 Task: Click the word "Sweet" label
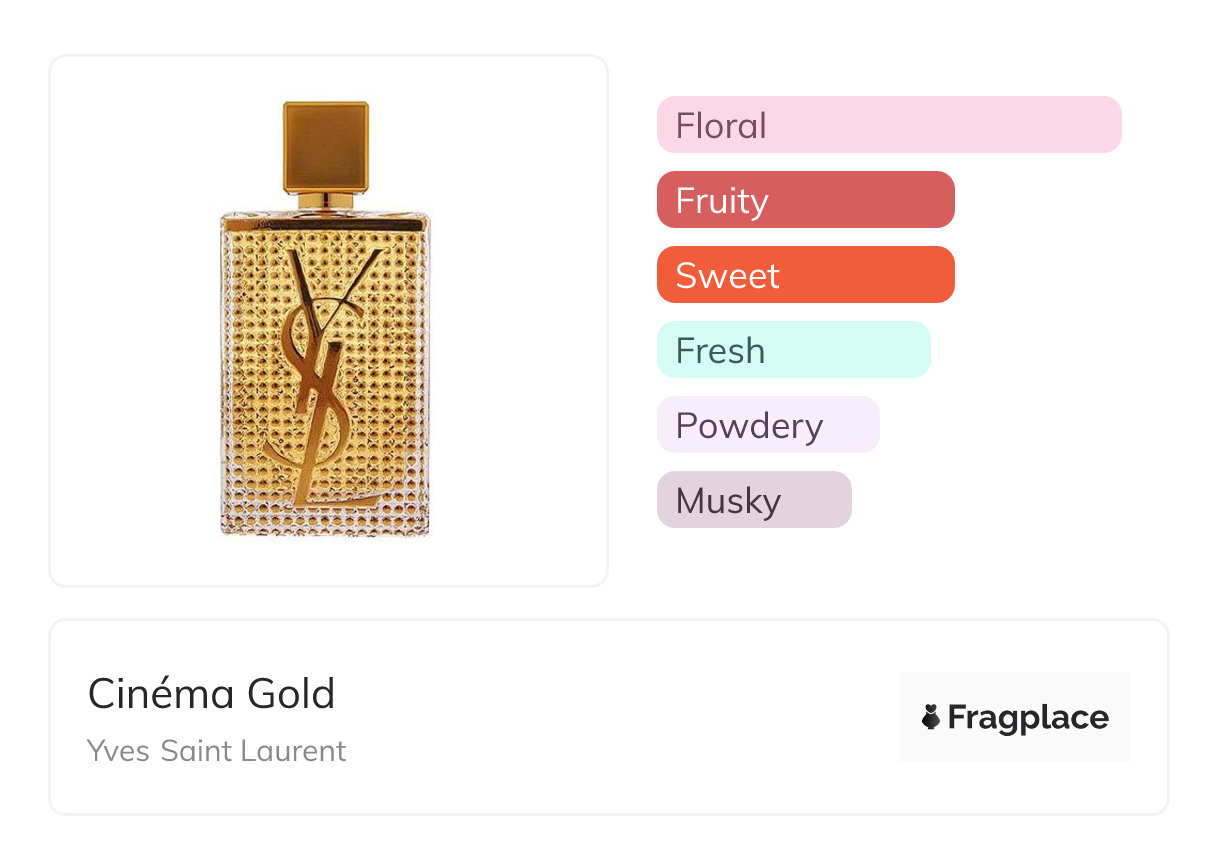click(727, 276)
